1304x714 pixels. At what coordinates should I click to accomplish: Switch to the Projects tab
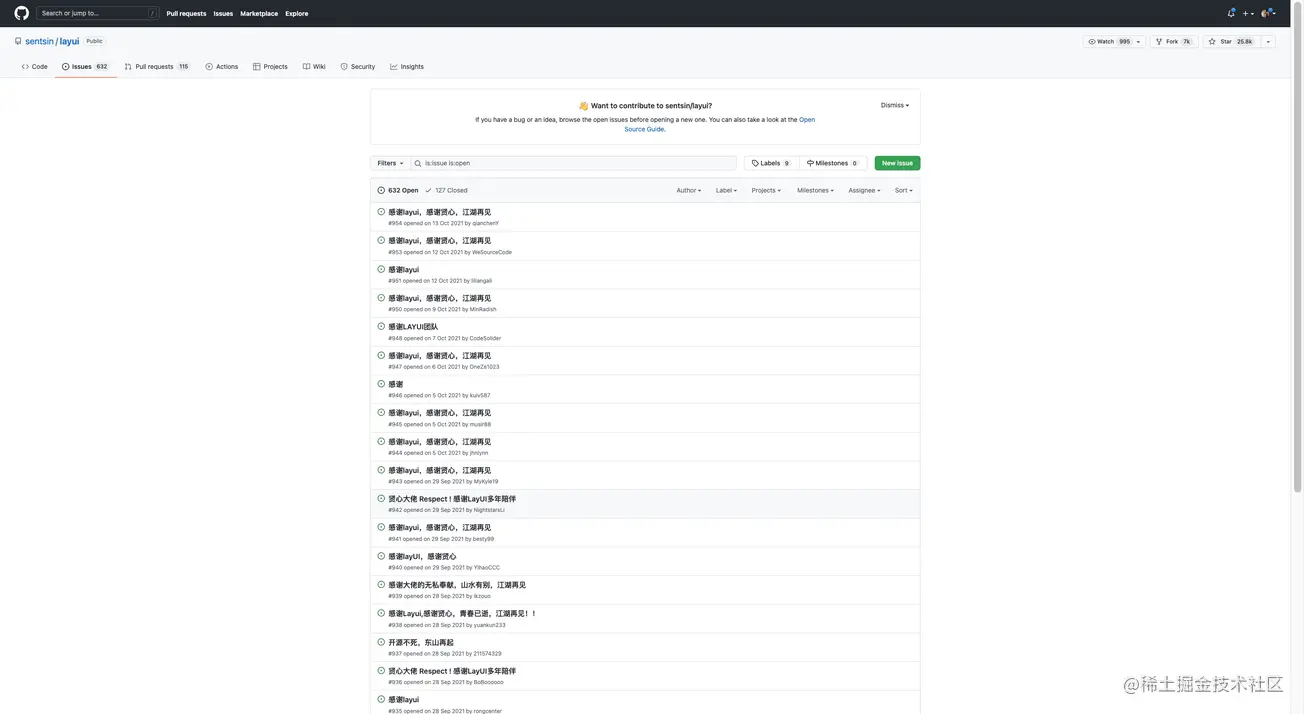coord(270,67)
